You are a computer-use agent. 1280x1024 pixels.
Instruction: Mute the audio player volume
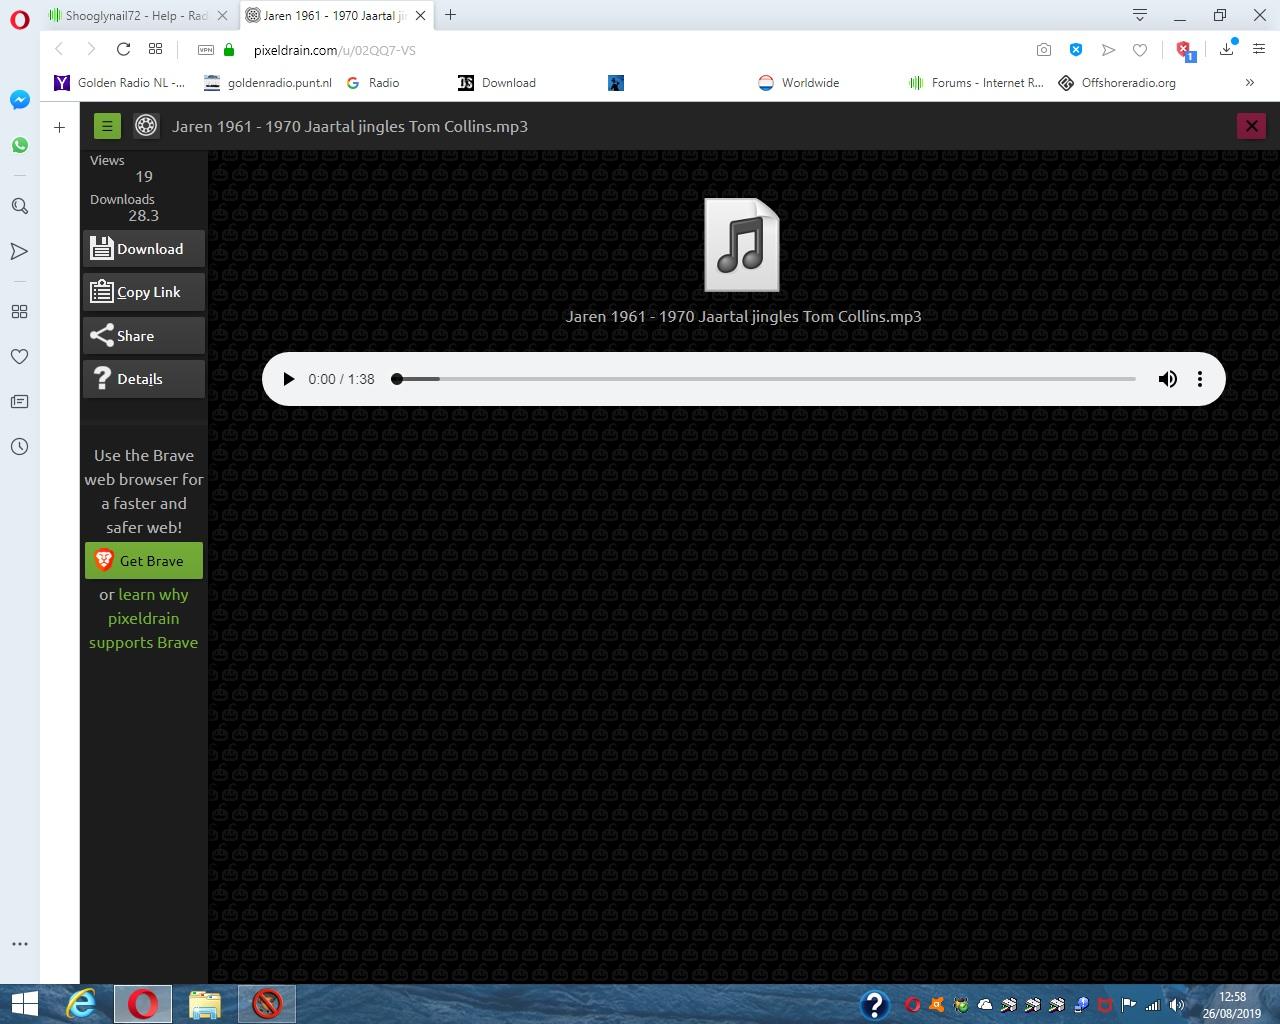(x=1167, y=379)
